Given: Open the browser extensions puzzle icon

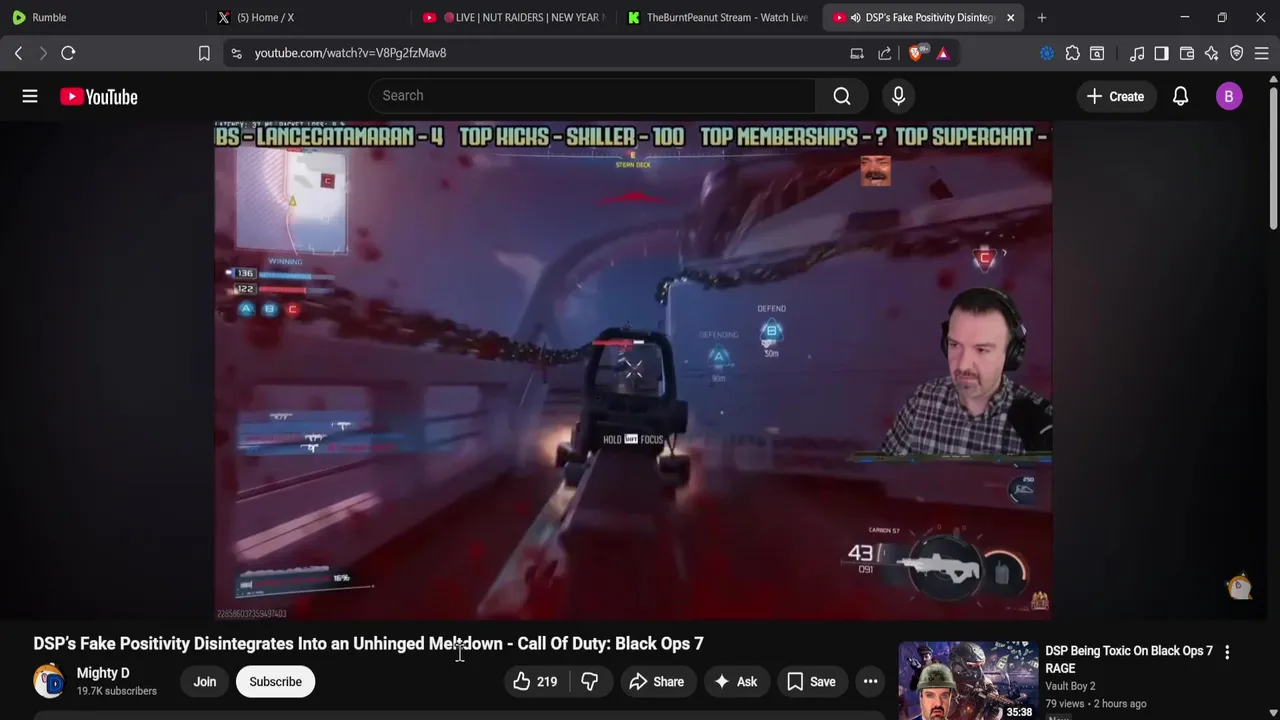Looking at the screenshot, I should click(1073, 53).
